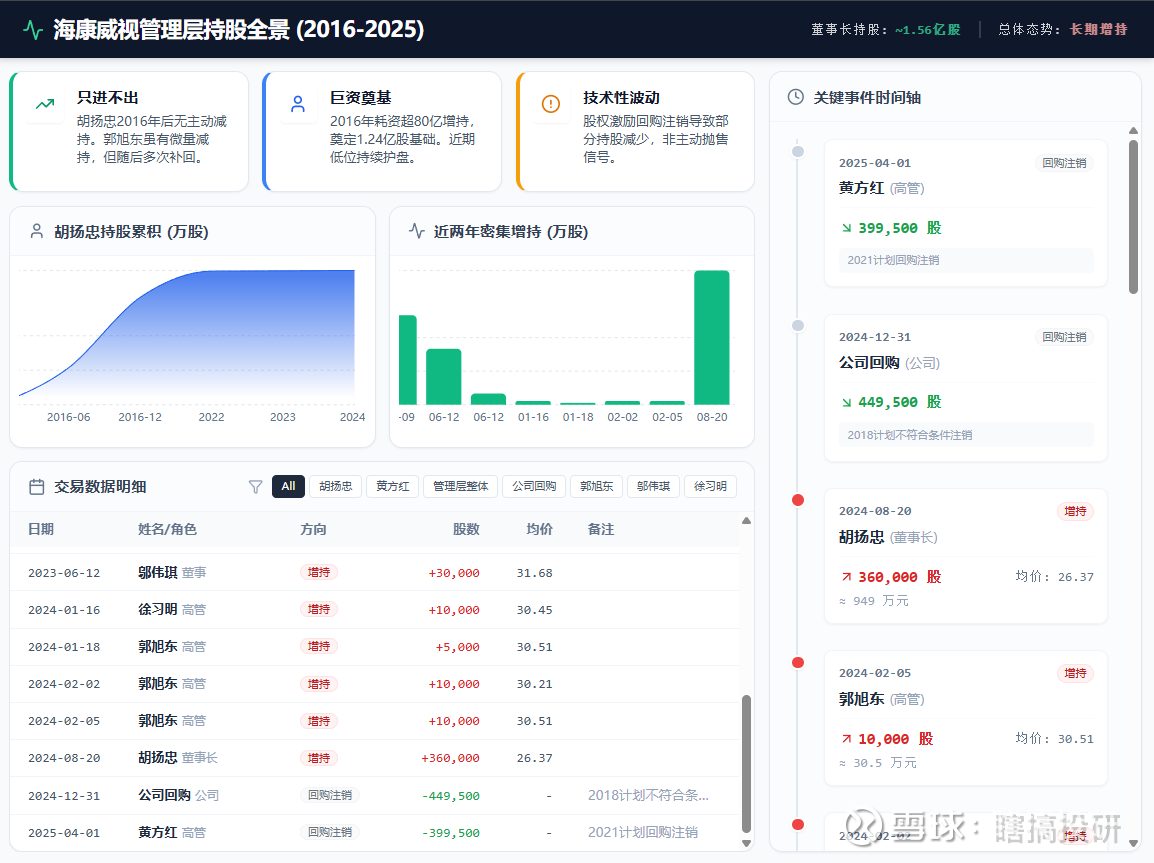Click +360,000 in the 胡扬忠 table row

point(450,758)
